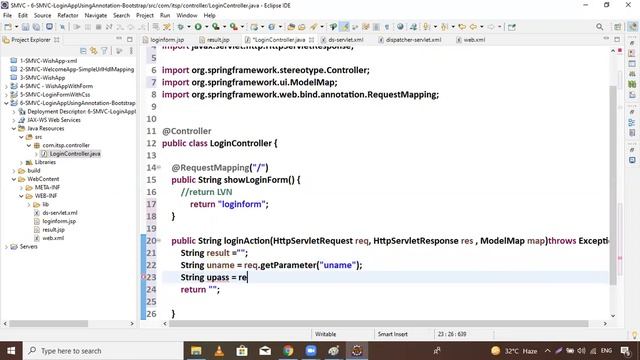Image resolution: width=640 pixels, height=360 pixels.
Task: Switch to the result.jsp editor tab
Action: point(218,40)
